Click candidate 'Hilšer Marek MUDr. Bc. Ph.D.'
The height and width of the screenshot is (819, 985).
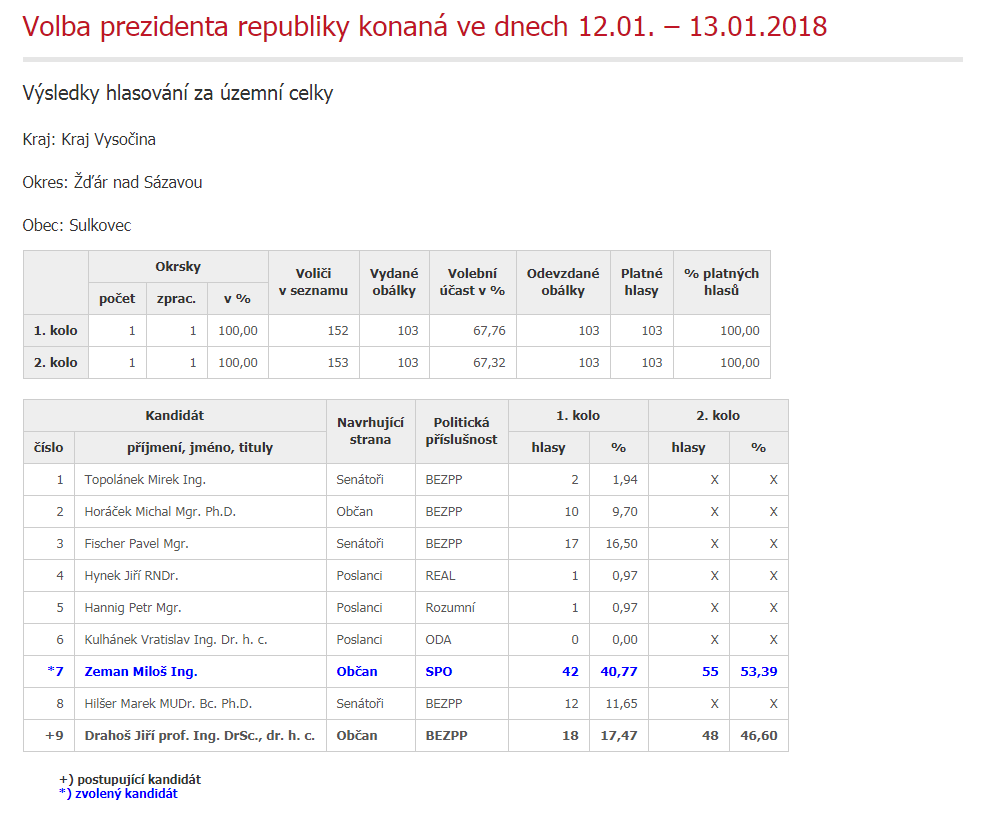(168, 703)
